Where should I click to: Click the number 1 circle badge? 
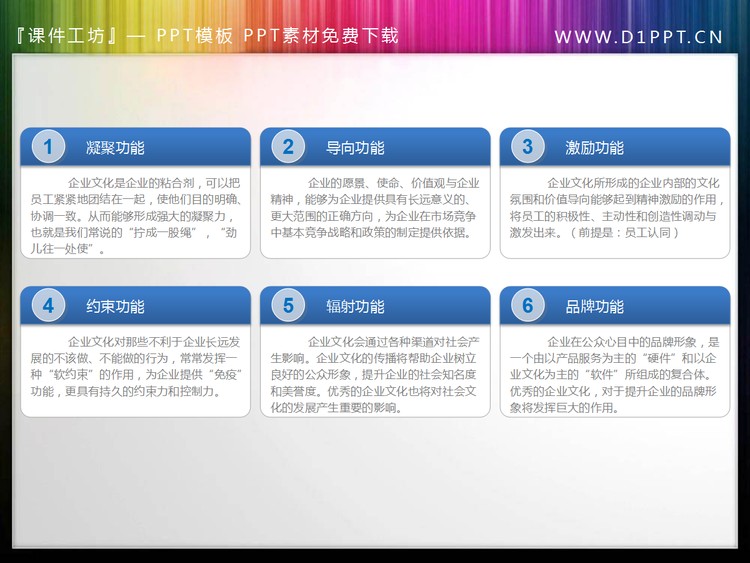[x=48, y=147]
